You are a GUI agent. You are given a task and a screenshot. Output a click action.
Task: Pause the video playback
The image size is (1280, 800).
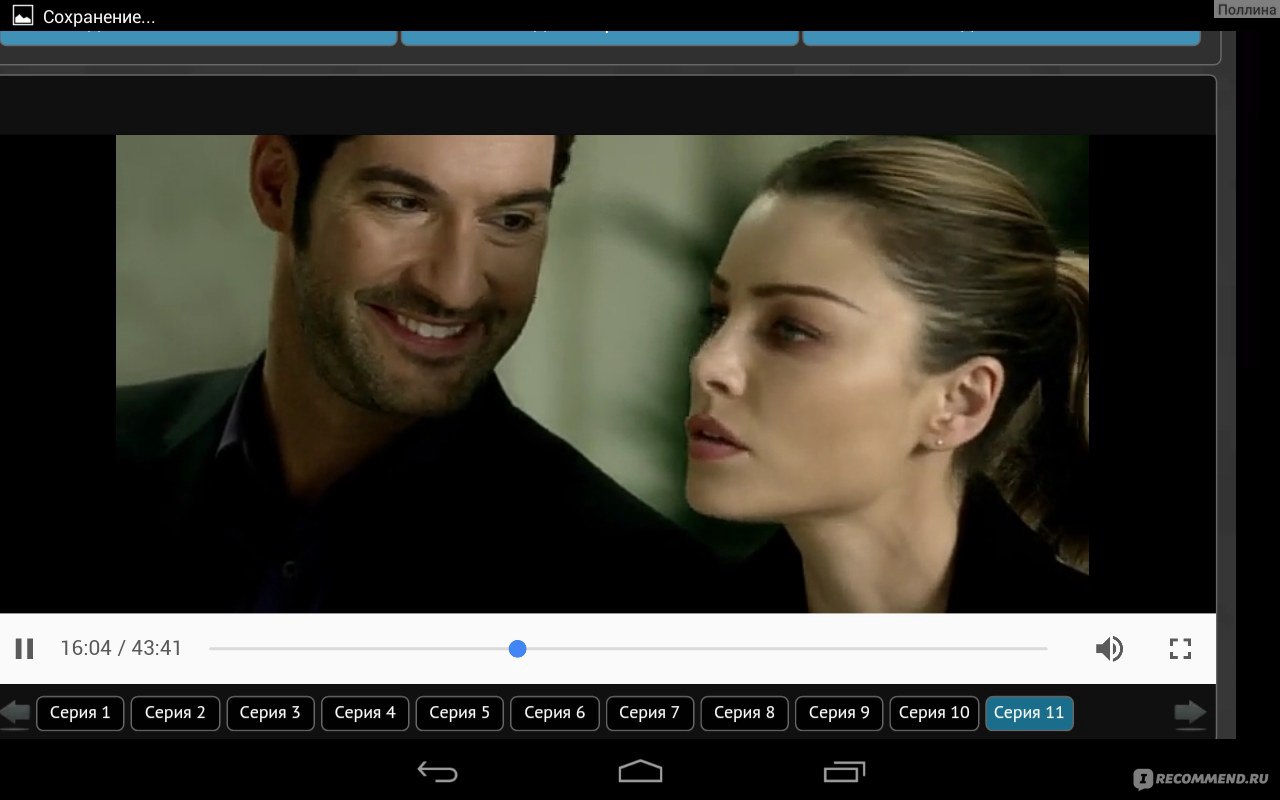(x=25, y=649)
